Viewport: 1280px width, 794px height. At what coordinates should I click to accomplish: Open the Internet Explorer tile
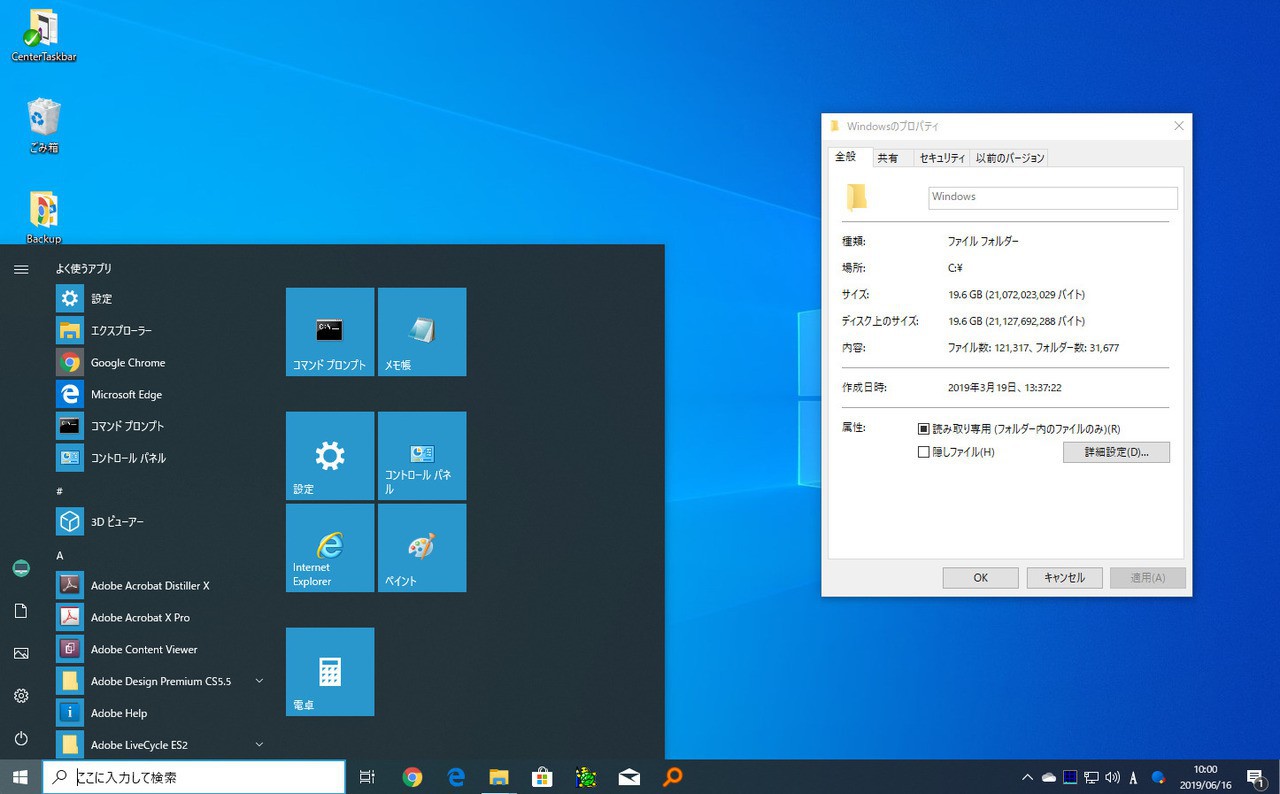(x=330, y=548)
